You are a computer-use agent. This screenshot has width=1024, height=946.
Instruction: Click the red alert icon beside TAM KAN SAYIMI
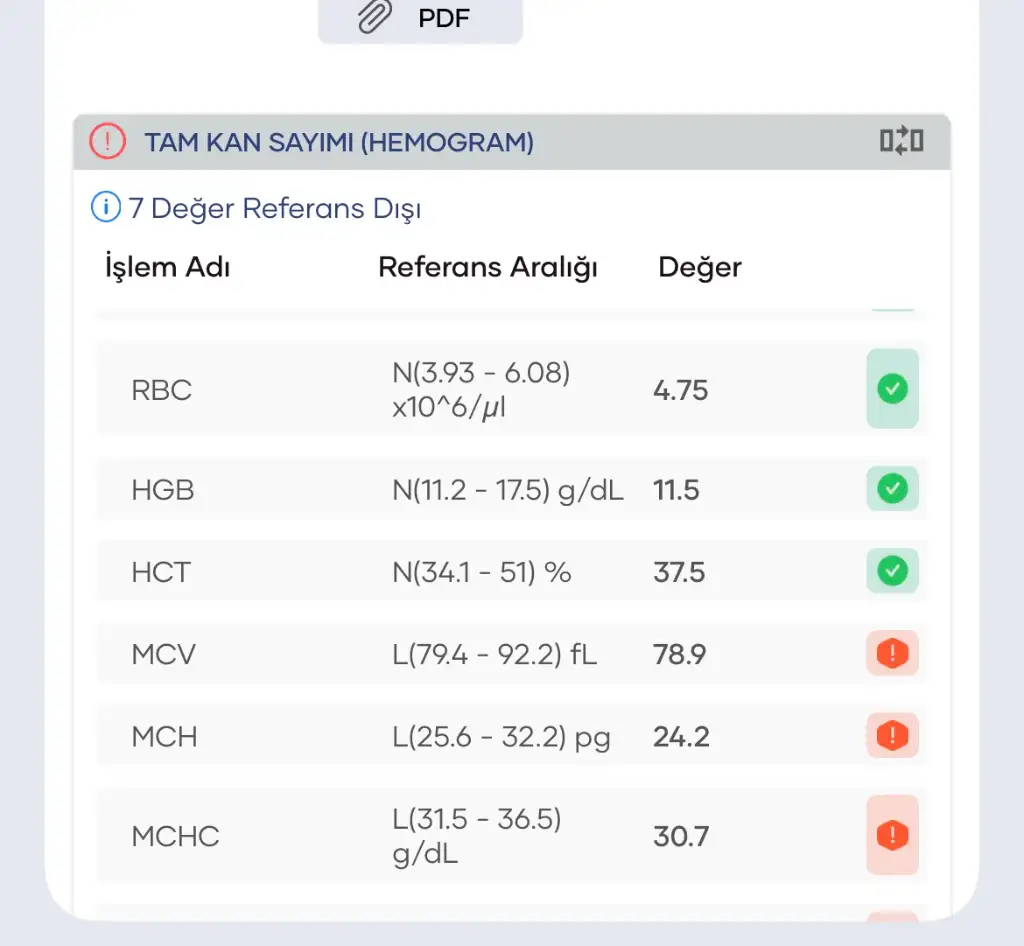(x=107, y=142)
